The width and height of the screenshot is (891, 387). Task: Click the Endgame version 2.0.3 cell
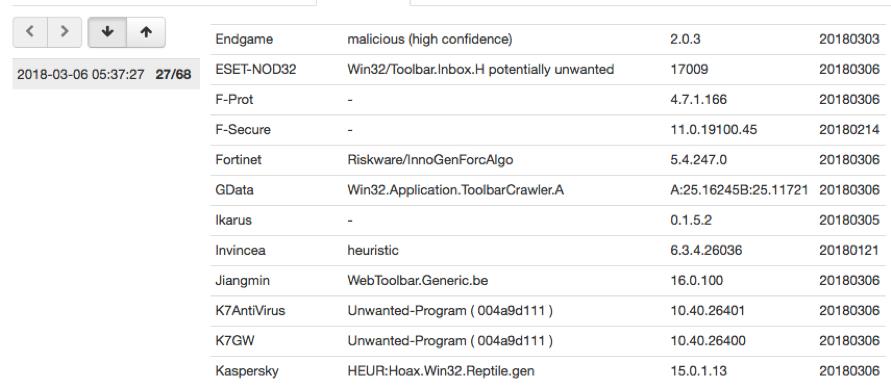pyautogui.click(x=685, y=39)
